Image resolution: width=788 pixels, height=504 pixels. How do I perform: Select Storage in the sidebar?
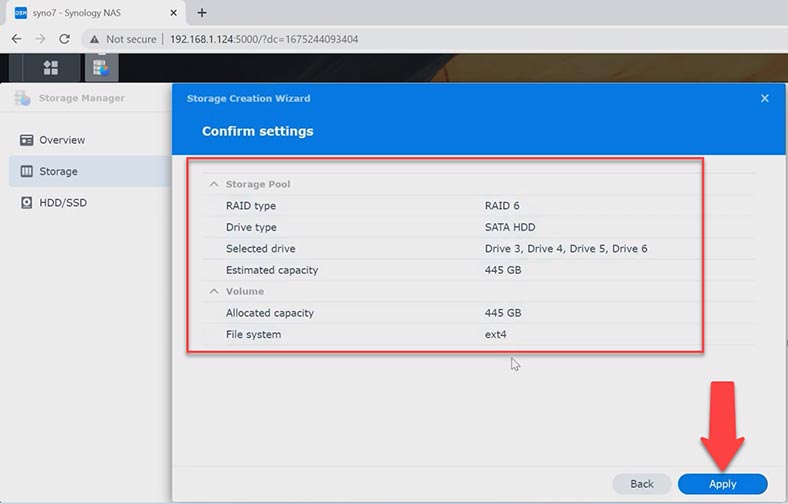pyautogui.click(x=89, y=171)
